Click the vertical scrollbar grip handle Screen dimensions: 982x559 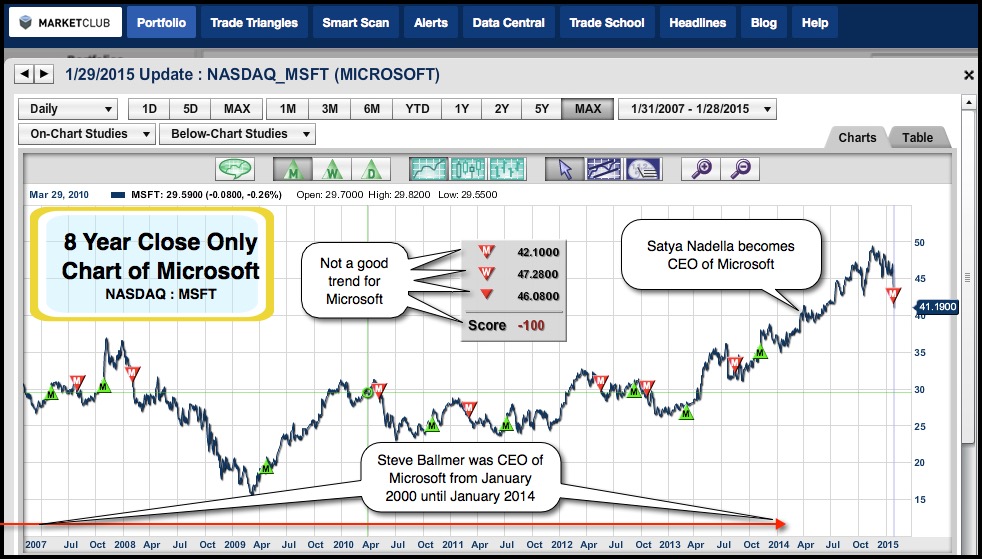[x=968, y=277]
